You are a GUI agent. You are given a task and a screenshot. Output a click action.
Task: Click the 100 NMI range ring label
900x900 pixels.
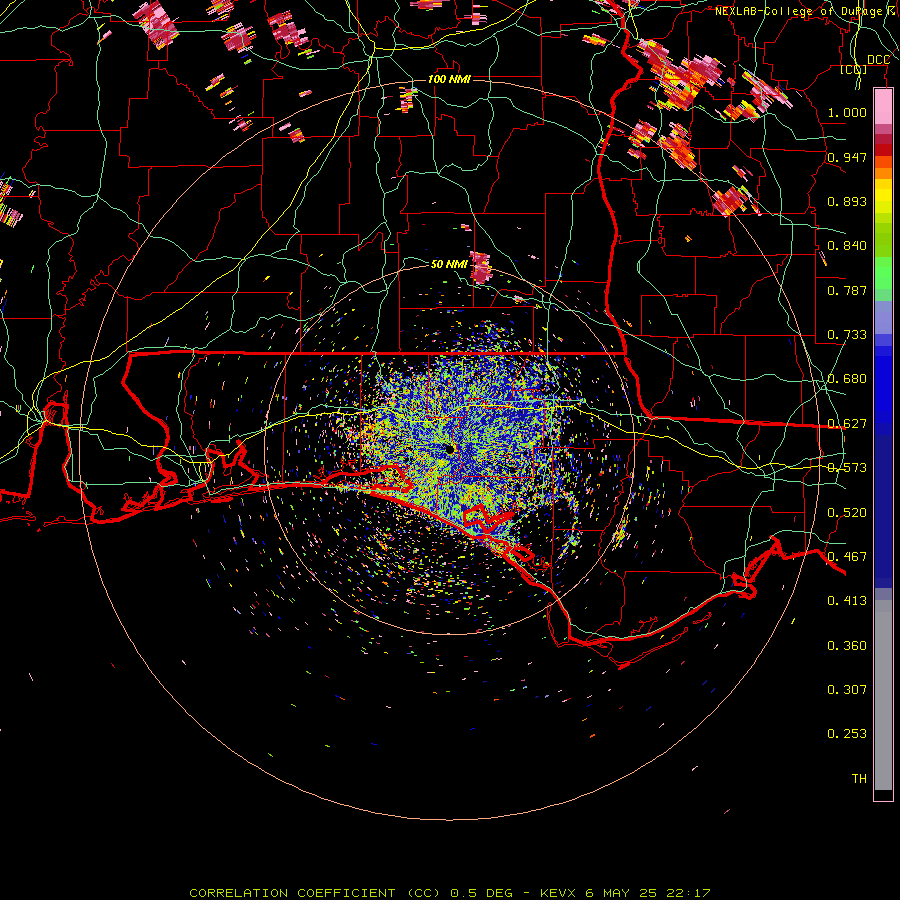point(449,79)
